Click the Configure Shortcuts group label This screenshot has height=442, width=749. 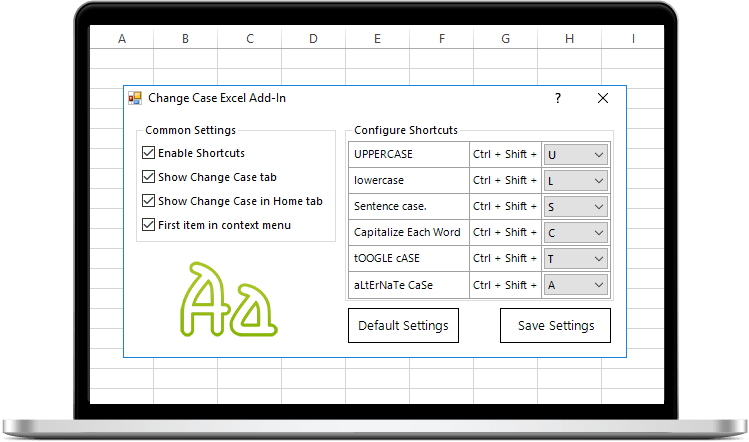[406, 130]
